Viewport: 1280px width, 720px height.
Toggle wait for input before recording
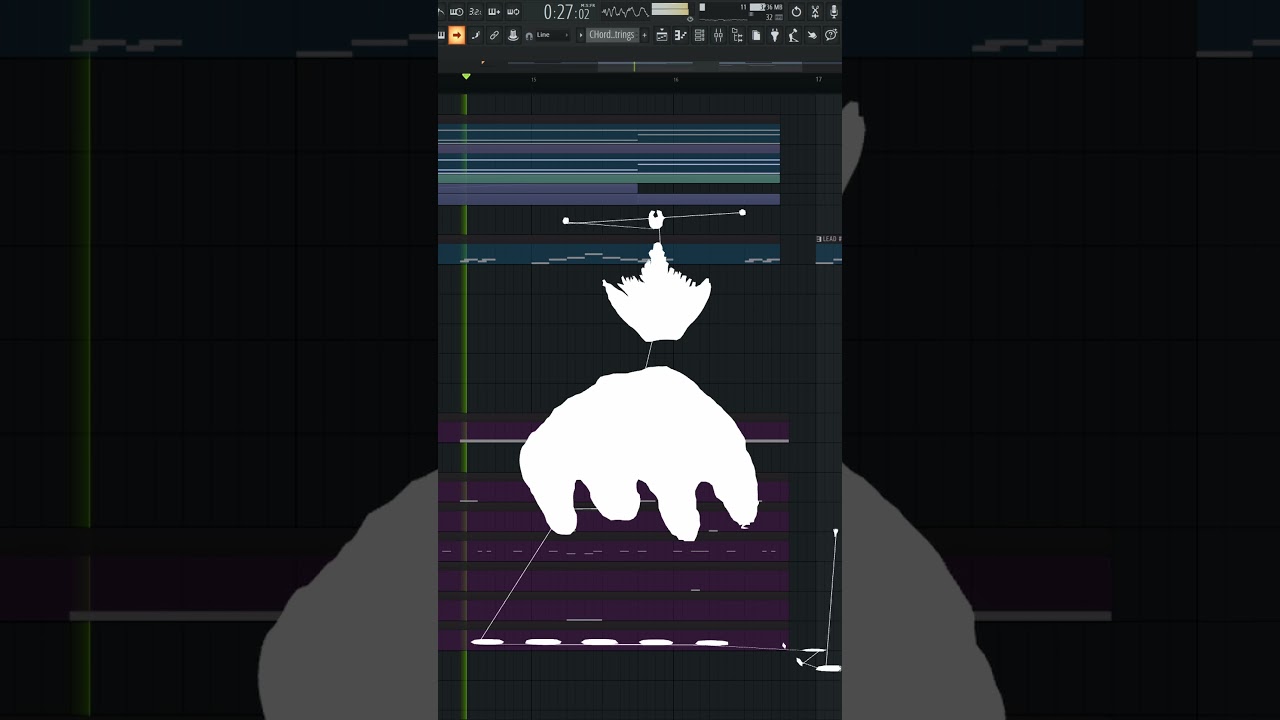(x=456, y=12)
